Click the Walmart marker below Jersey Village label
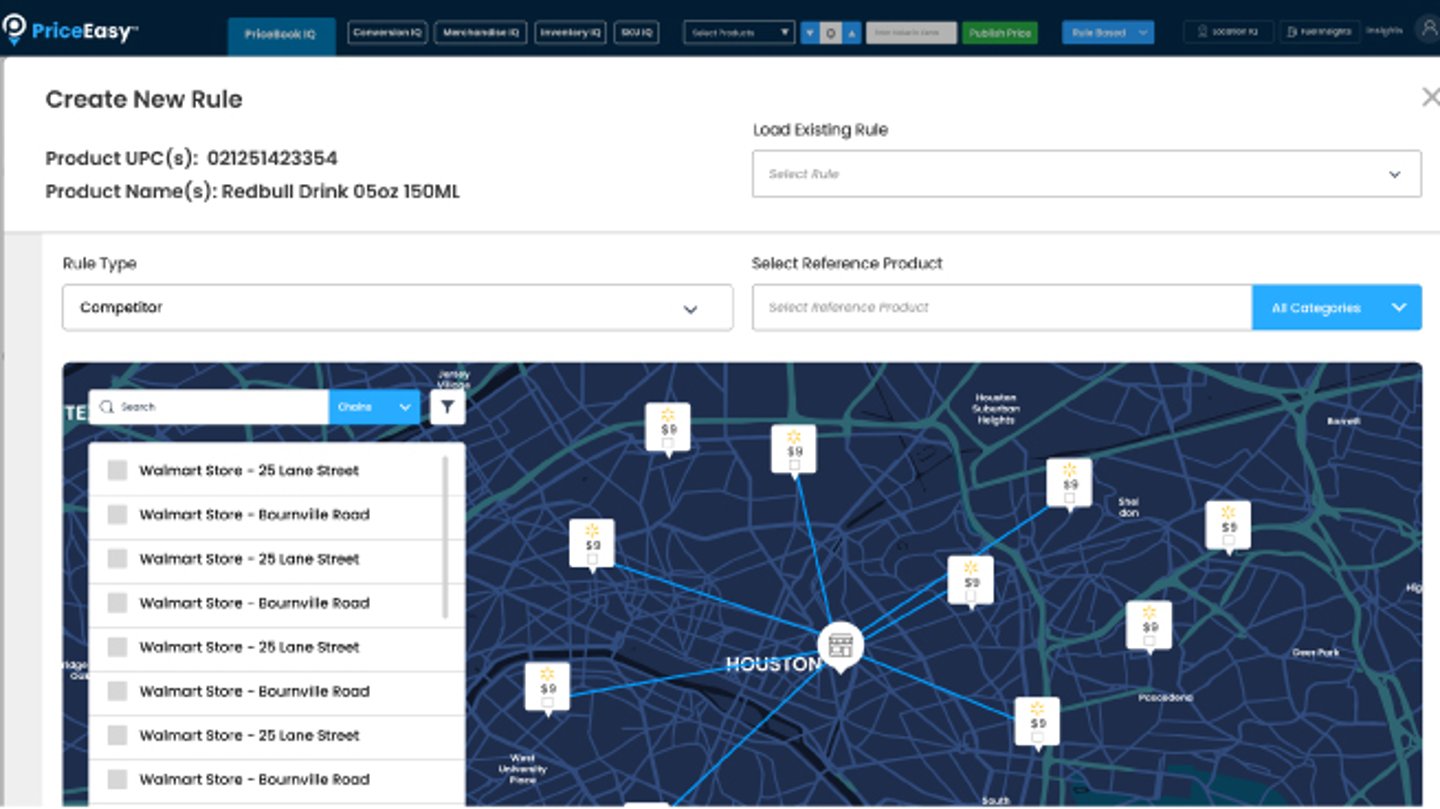The width and height of the screenshot is (1440, 809). tap(668, 429)
